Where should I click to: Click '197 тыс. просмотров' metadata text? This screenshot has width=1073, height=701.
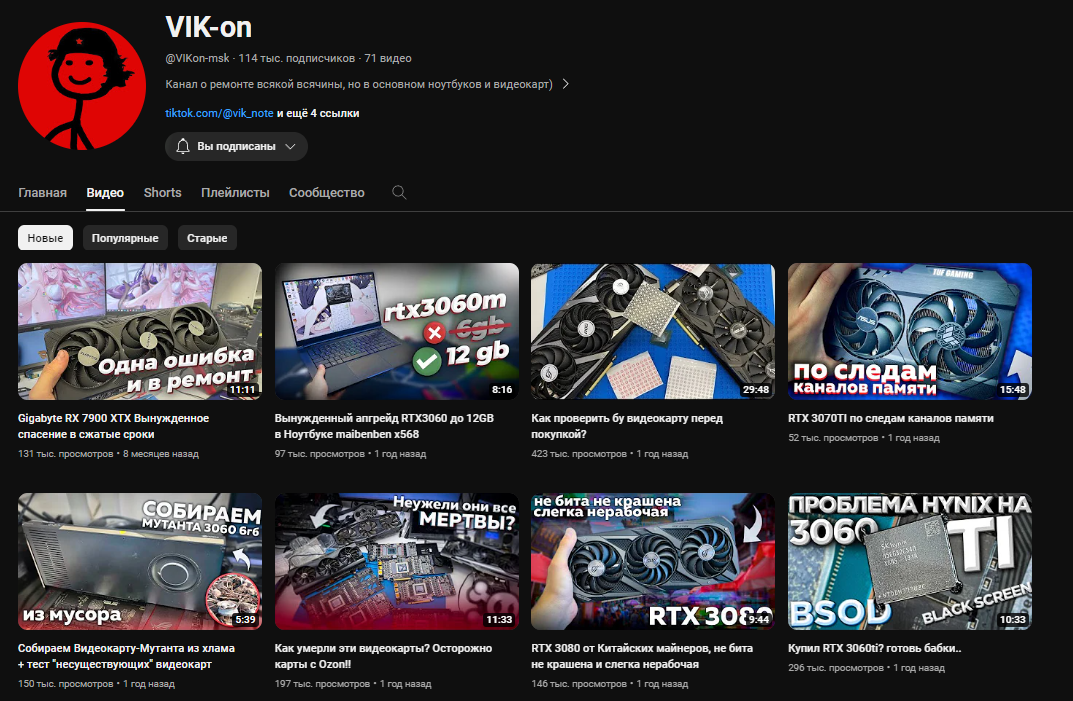pyautogui.click(x=322, y=684)
